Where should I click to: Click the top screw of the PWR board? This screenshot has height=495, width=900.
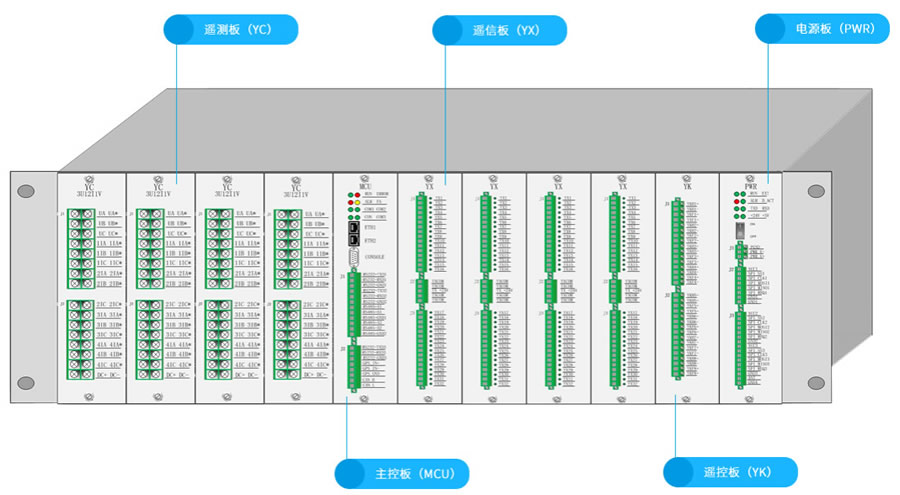click(x=750, y=179)
